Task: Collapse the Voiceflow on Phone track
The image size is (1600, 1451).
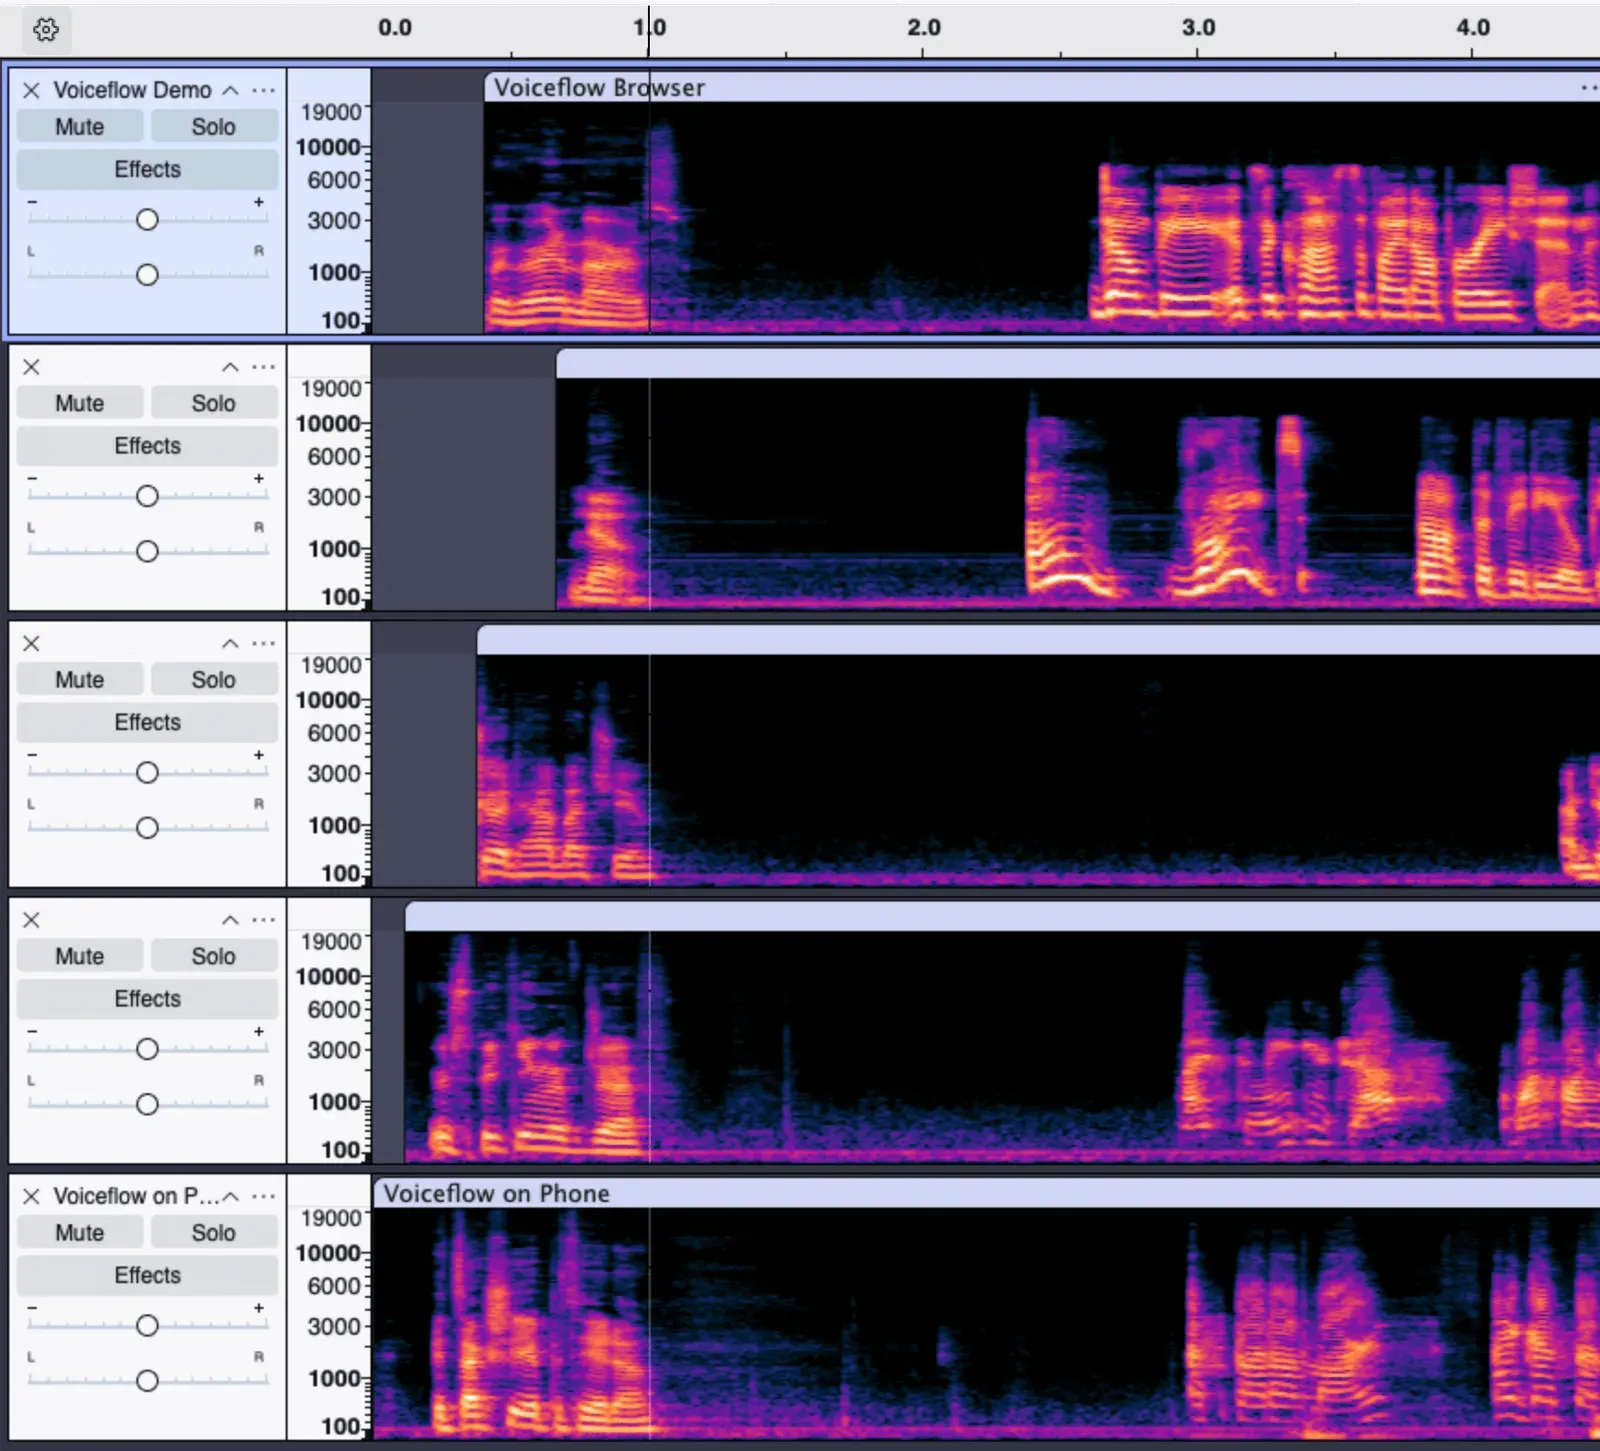Action: tap(231, 1197)
